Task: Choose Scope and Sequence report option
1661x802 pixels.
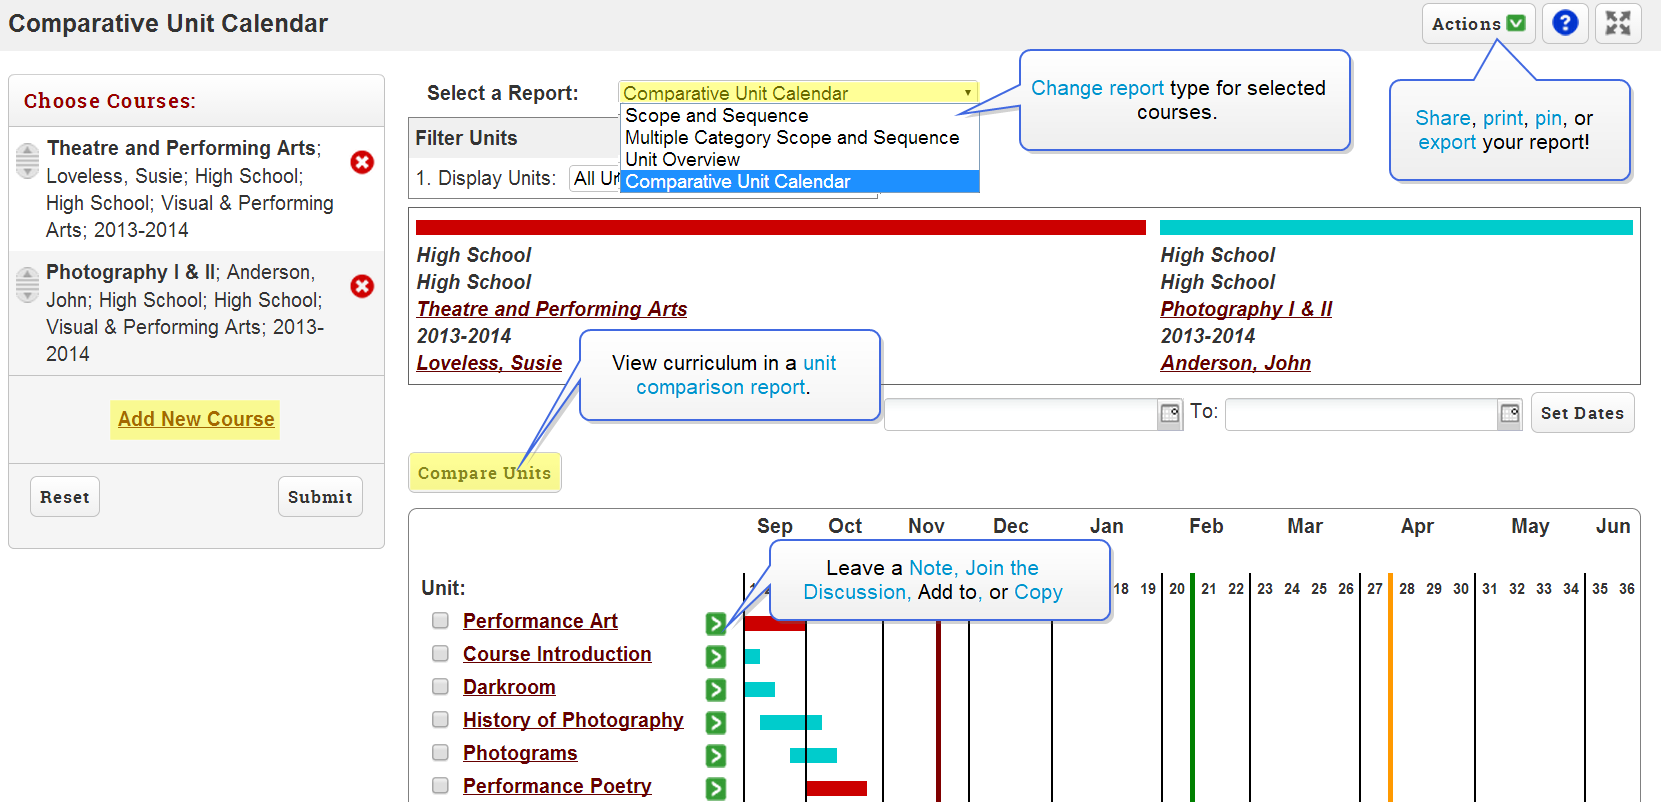Action: [716, 116]
